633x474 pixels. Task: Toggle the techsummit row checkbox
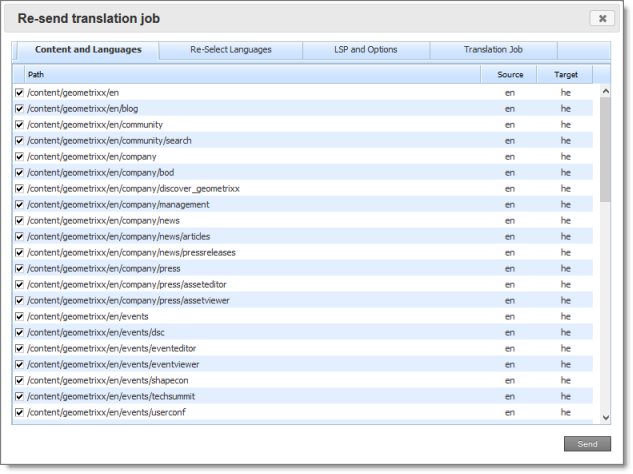(19, 396)
